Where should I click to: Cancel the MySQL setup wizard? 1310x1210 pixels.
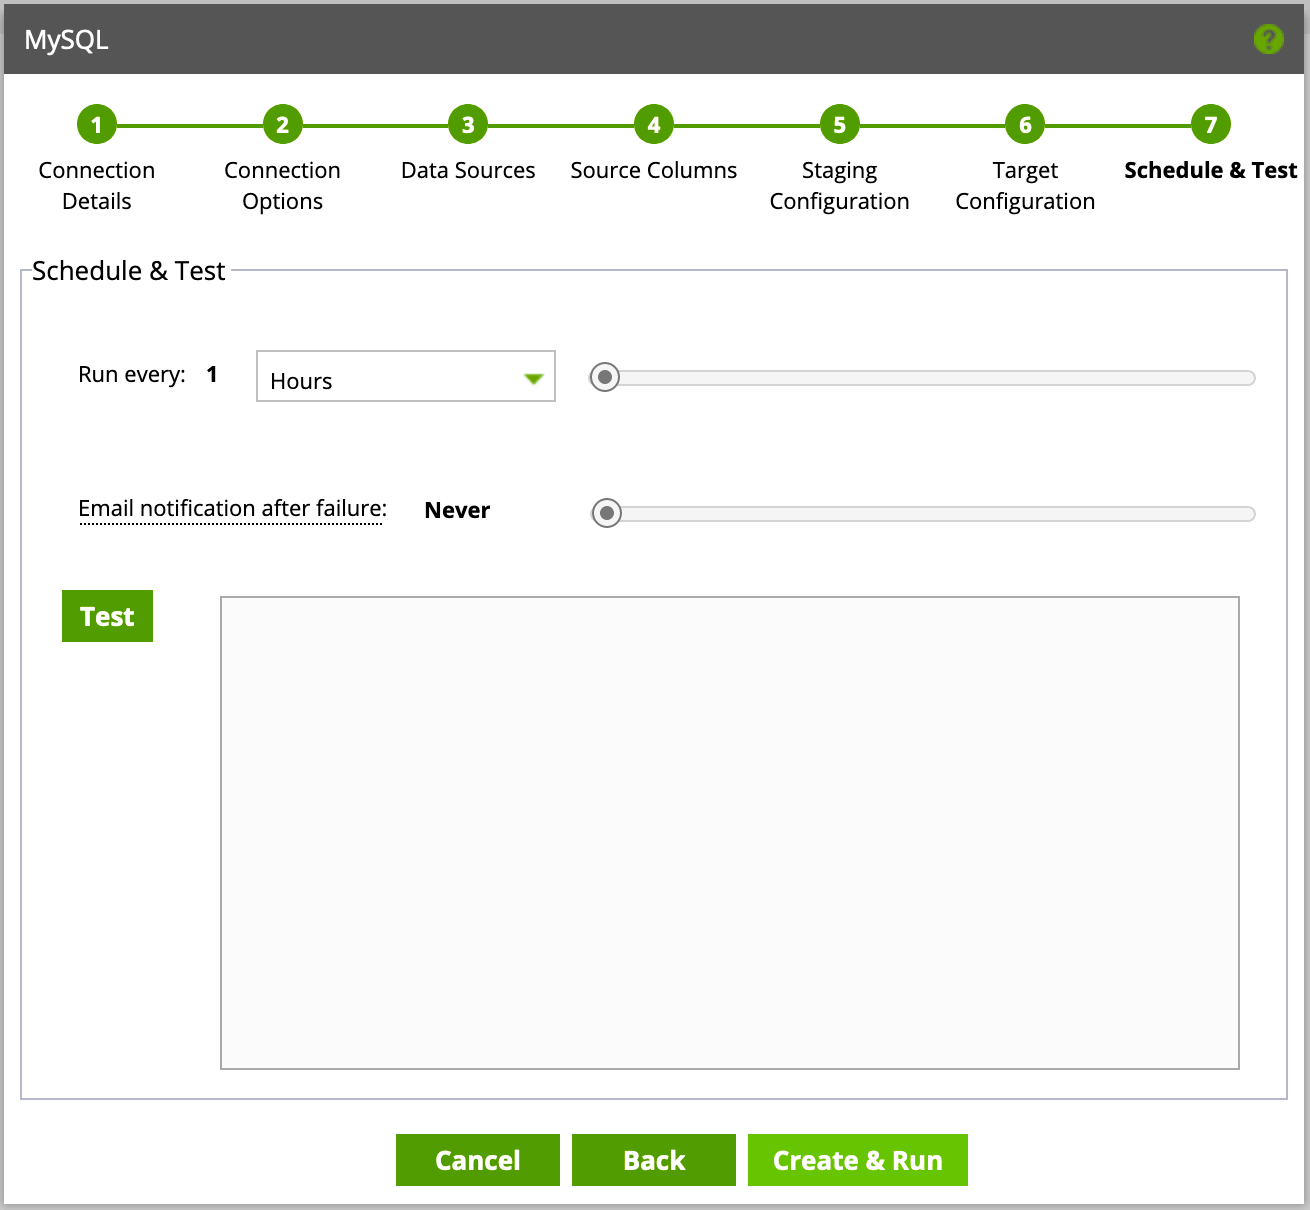tap(478, 1160)
